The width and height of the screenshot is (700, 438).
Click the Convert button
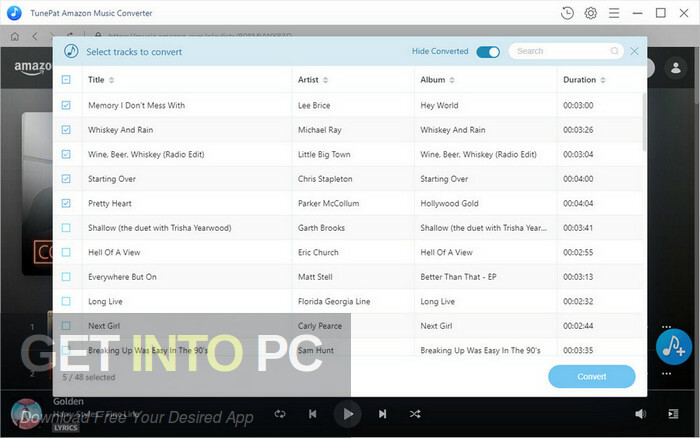tap(592, 376)
